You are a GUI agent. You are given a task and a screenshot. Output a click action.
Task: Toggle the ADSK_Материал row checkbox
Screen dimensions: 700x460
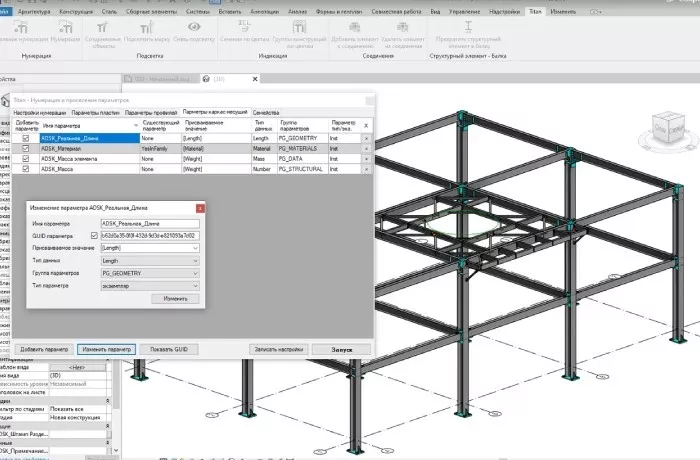[x=26, y=148]
